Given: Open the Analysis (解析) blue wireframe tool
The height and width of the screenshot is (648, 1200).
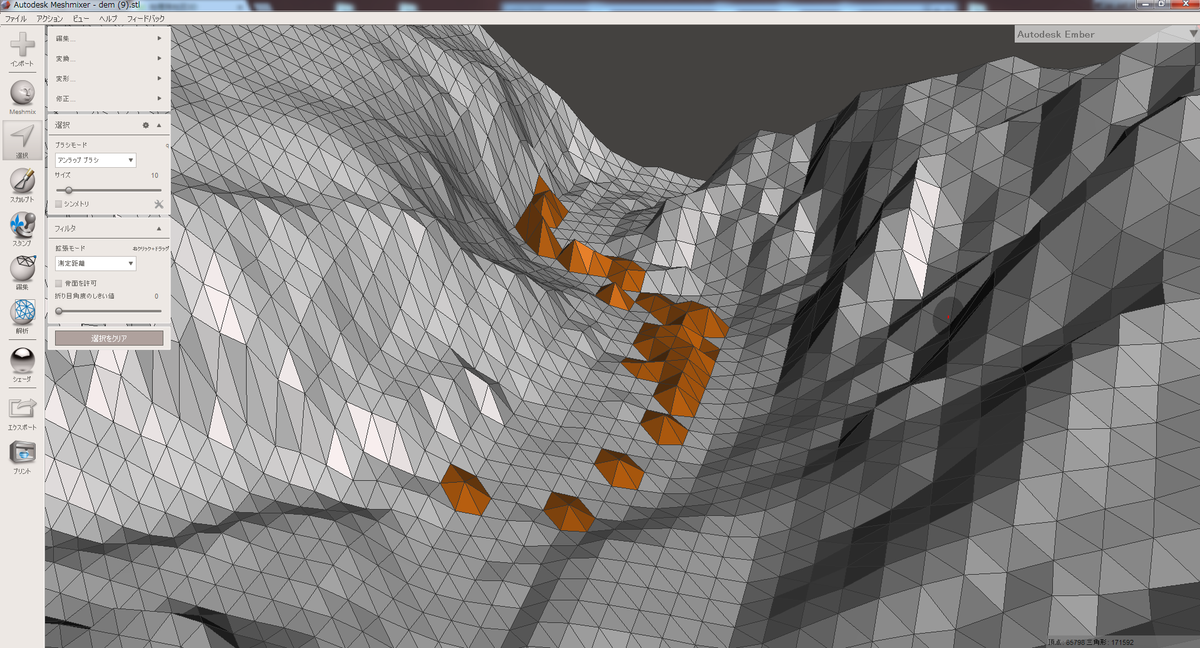Looking at the screenshot, I should click(22, 312).
